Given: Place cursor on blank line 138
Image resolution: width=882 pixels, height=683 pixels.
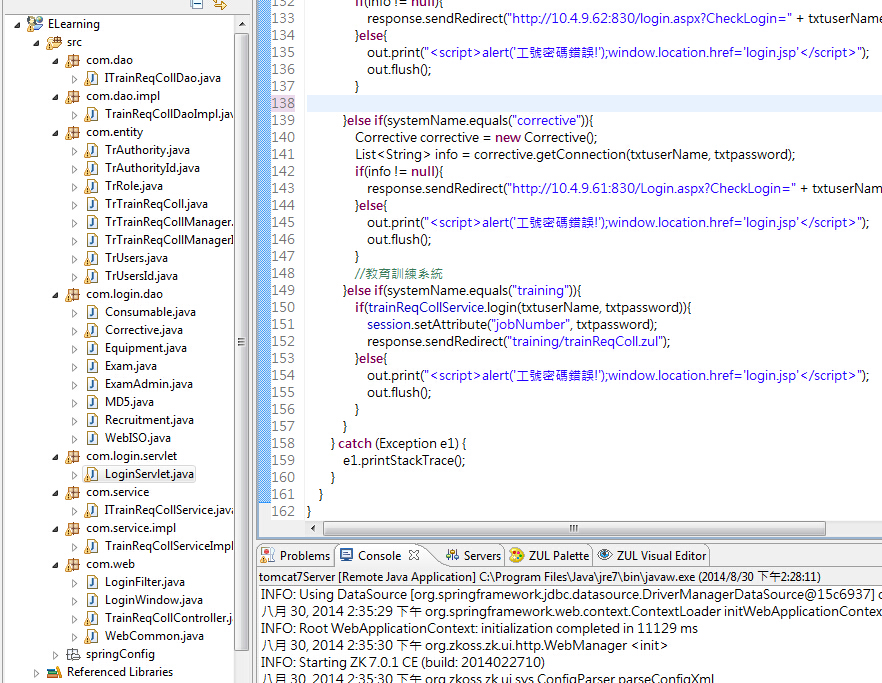Looking at the screenshot, I should tap(594, 103).
